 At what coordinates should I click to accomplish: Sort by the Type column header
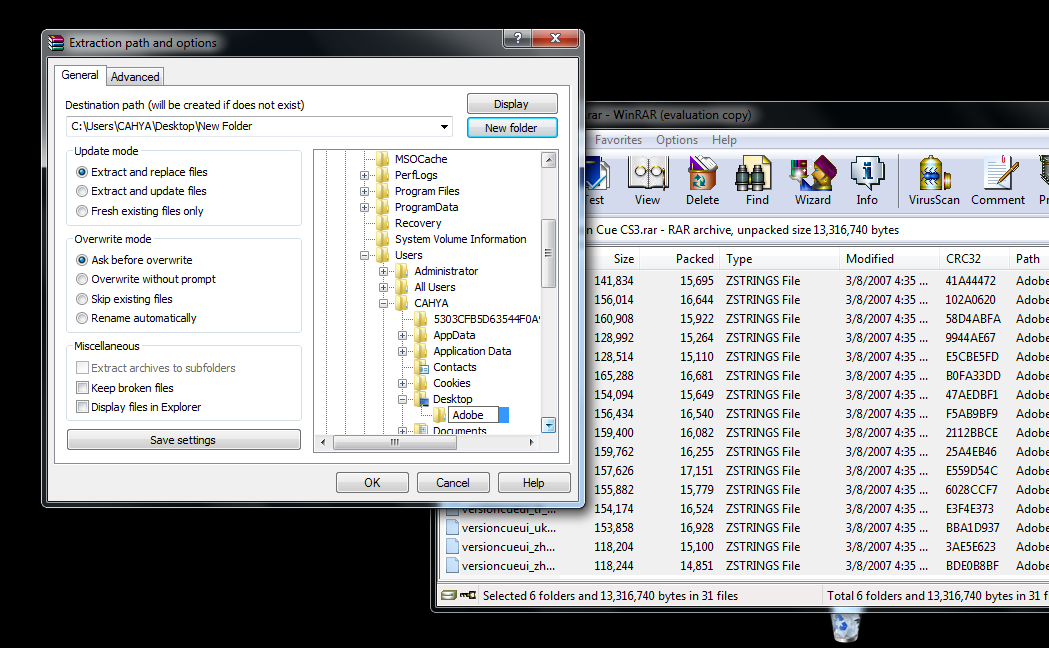[779, 259]
